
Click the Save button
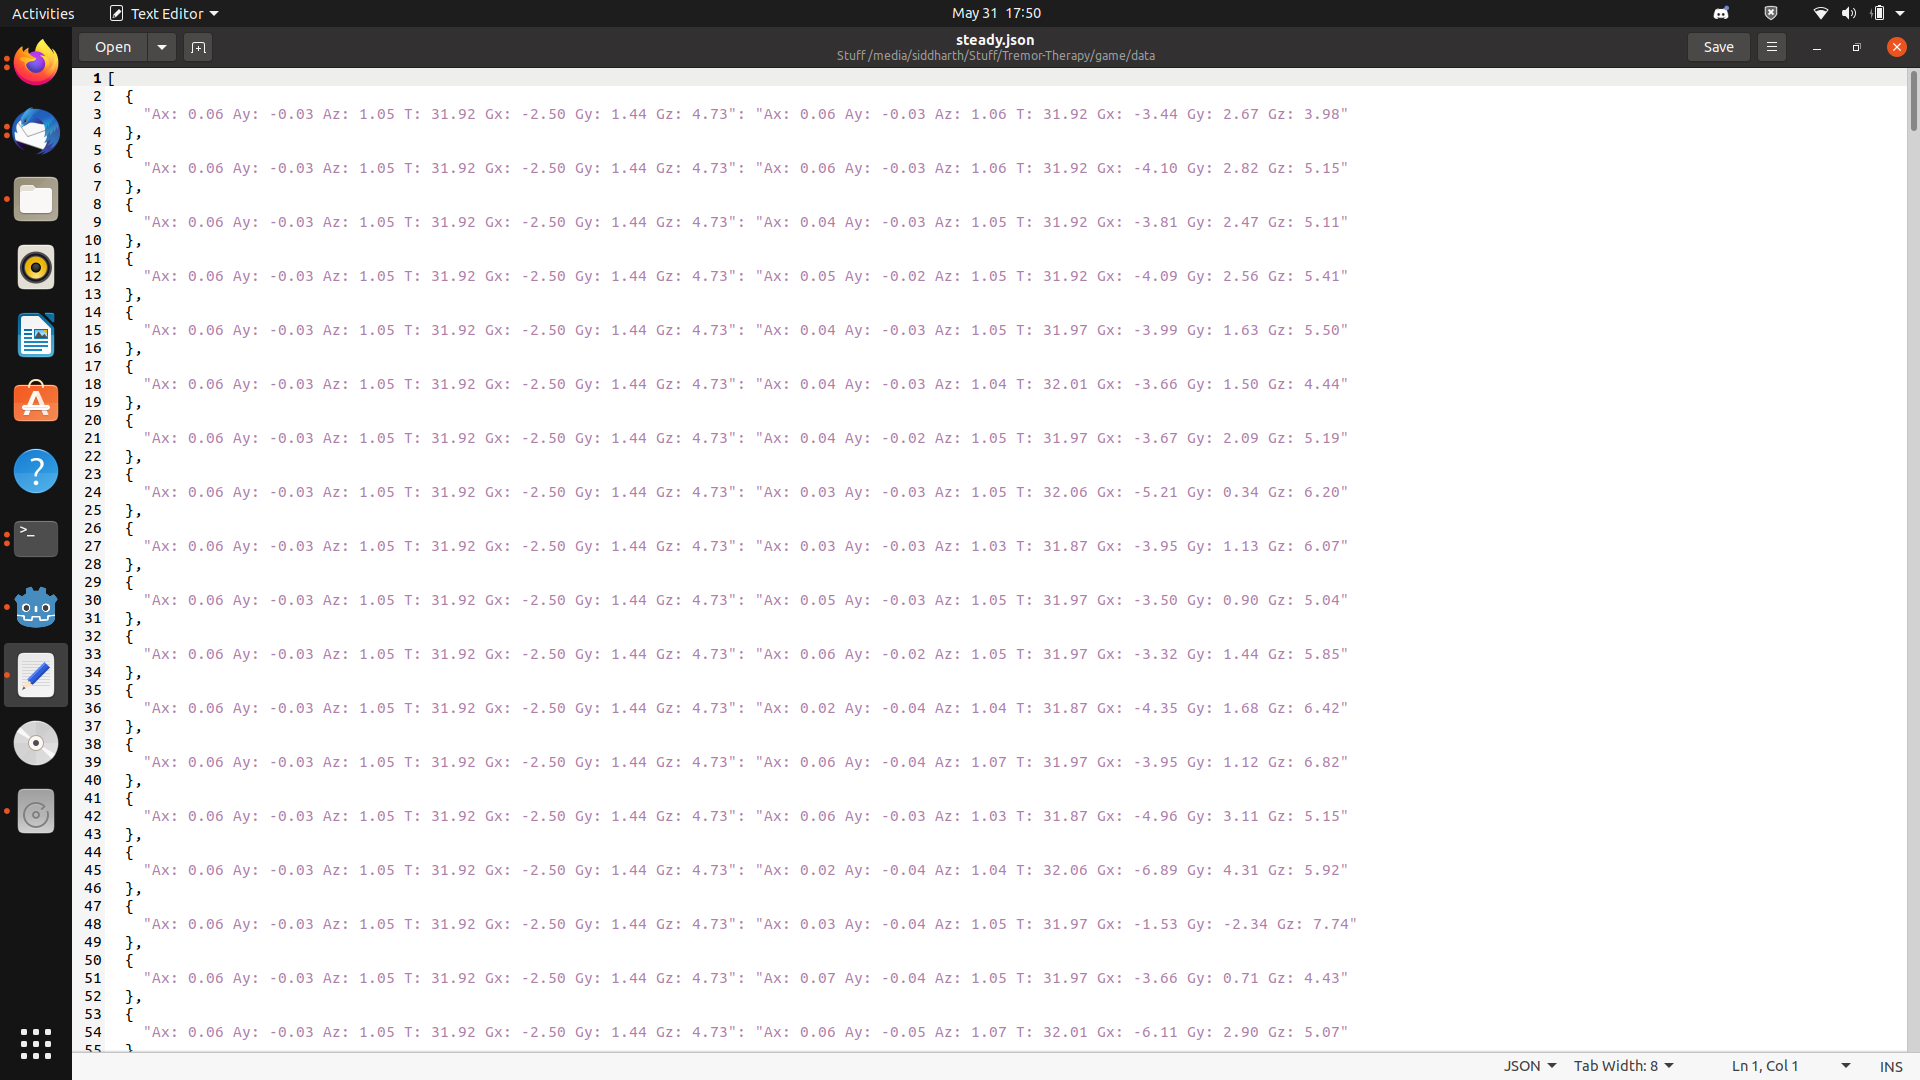click(x=1718, y=47)
